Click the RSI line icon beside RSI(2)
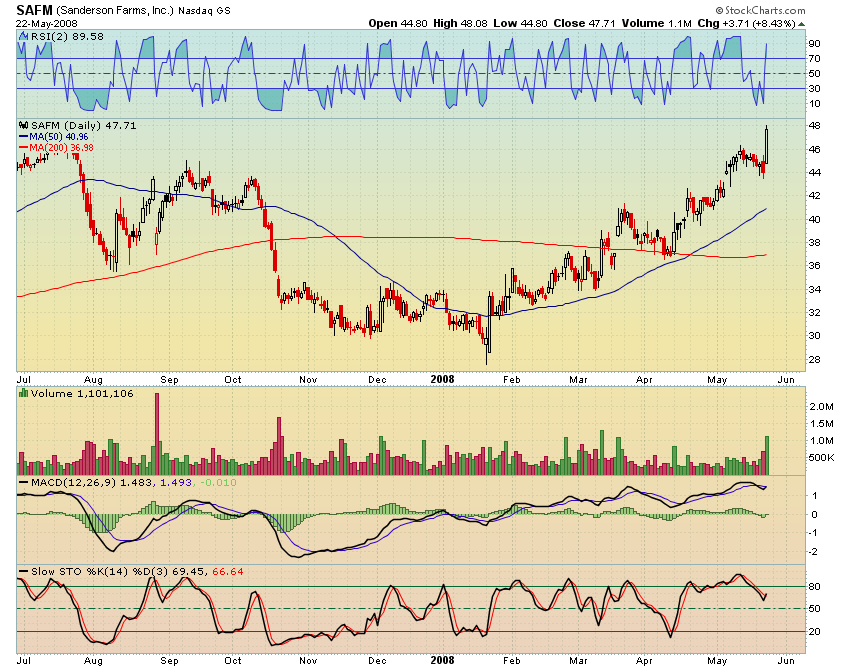Screen dimensions: 850x668 (x=23, y=36)
